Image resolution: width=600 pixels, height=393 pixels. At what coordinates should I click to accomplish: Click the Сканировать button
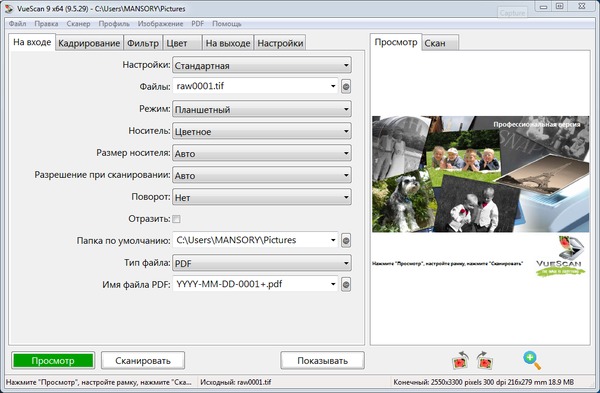[143, 360]
